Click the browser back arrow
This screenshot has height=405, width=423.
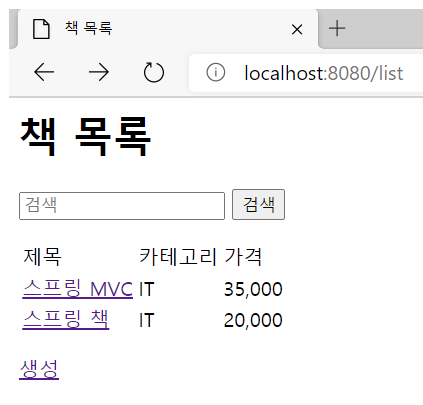click(x=44, y=72)
